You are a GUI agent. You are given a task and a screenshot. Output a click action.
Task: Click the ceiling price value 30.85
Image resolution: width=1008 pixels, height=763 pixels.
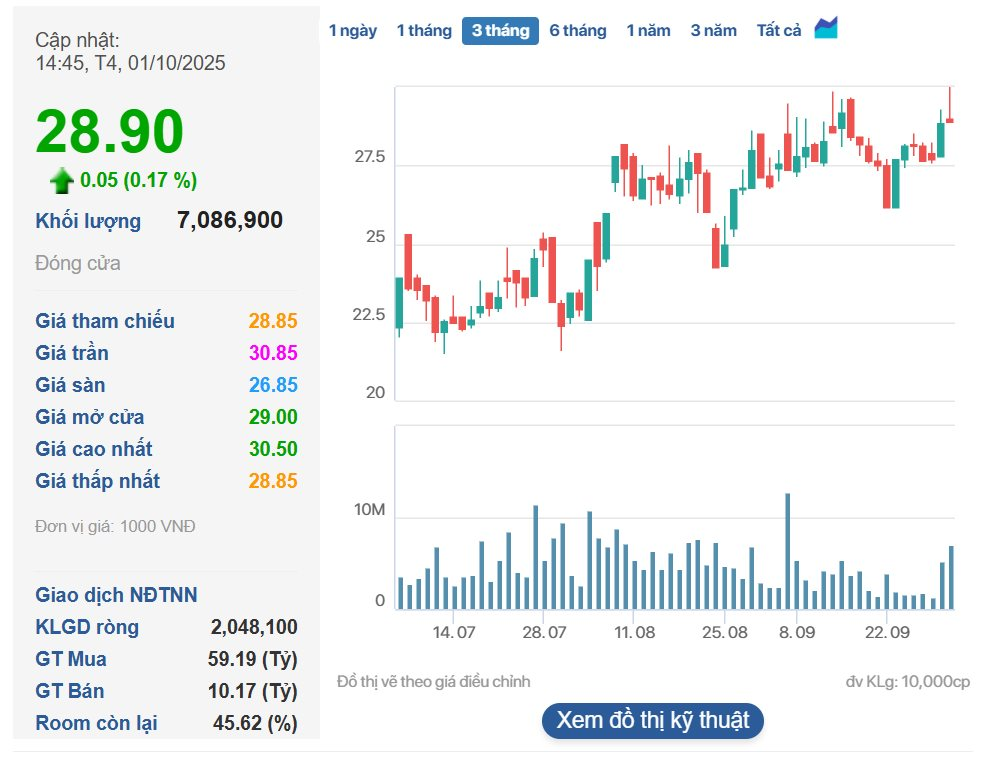pyautogui.click(x=273, y=353)
